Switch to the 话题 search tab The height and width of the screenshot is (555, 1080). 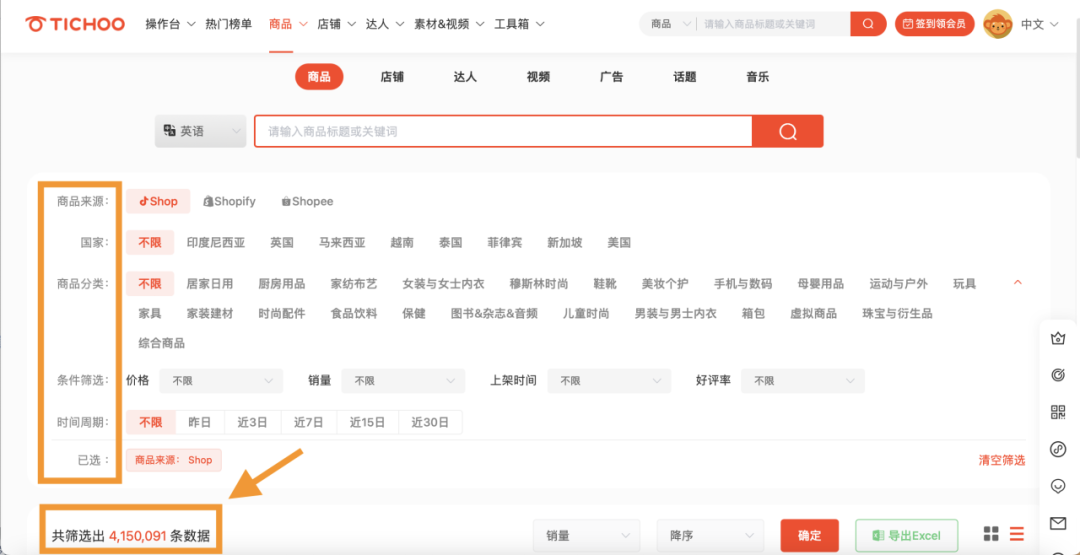pyautogui.click(x=685, y=77)
